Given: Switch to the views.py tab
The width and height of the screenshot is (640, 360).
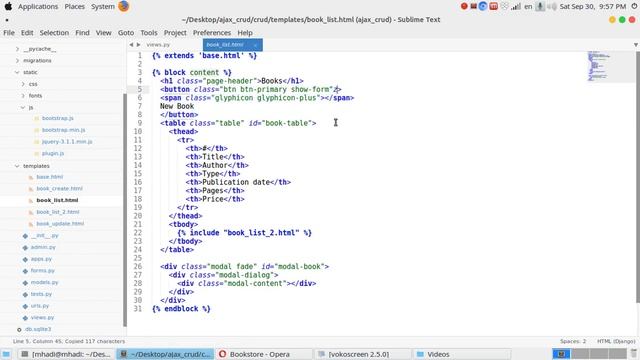Looking at the screenshot, I should tap(158, 45).
